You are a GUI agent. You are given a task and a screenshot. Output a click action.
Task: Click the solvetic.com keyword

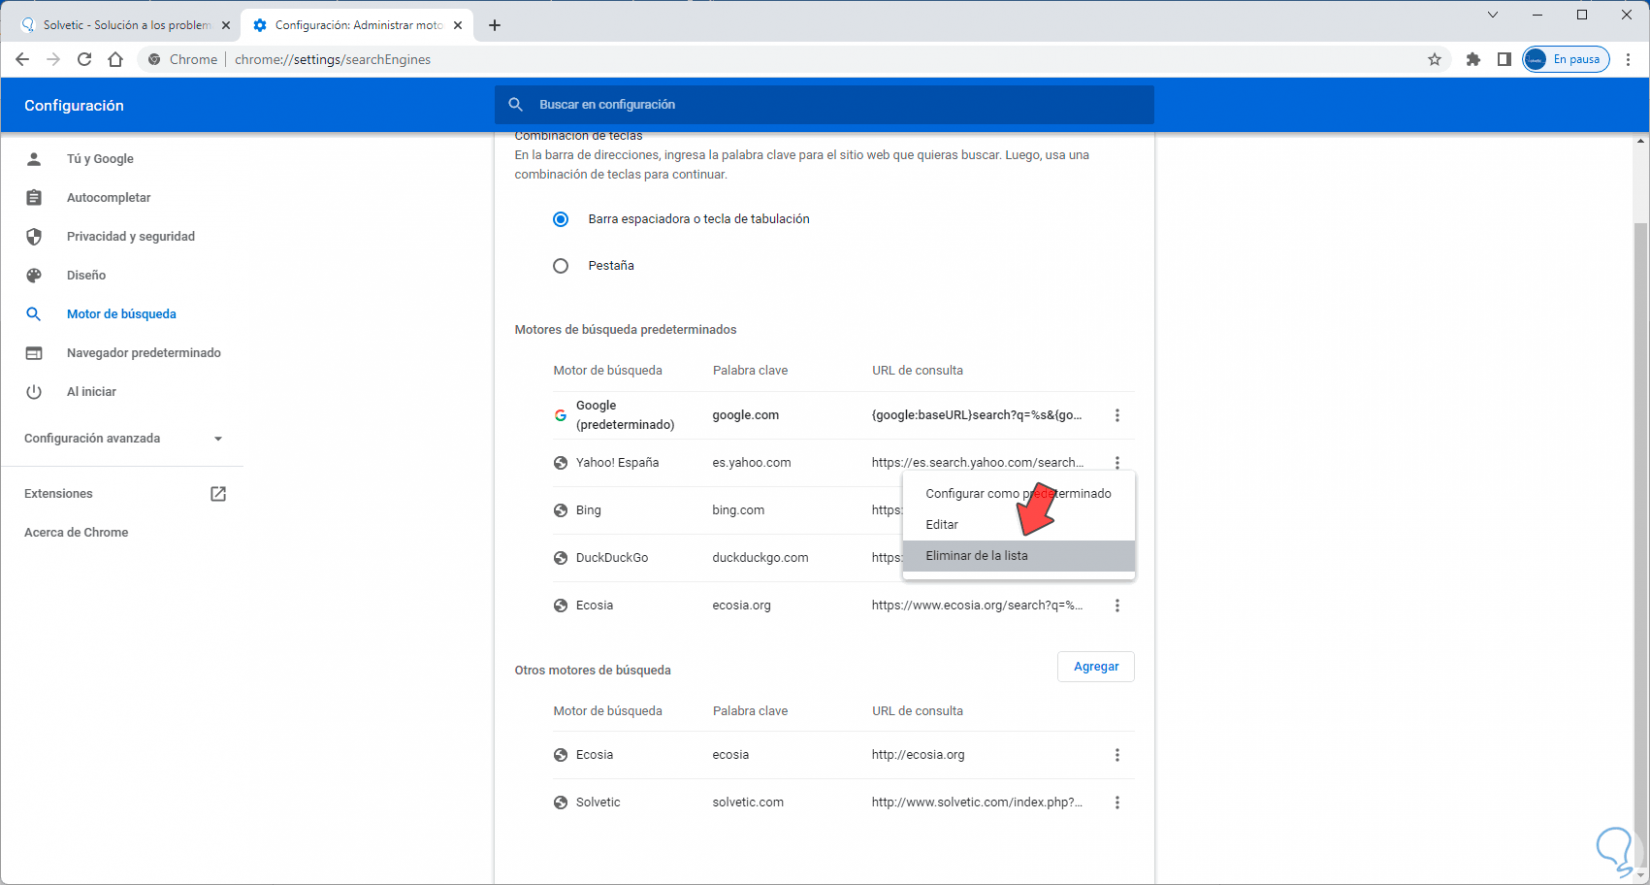pyautogui.click(x=748, y=803)
